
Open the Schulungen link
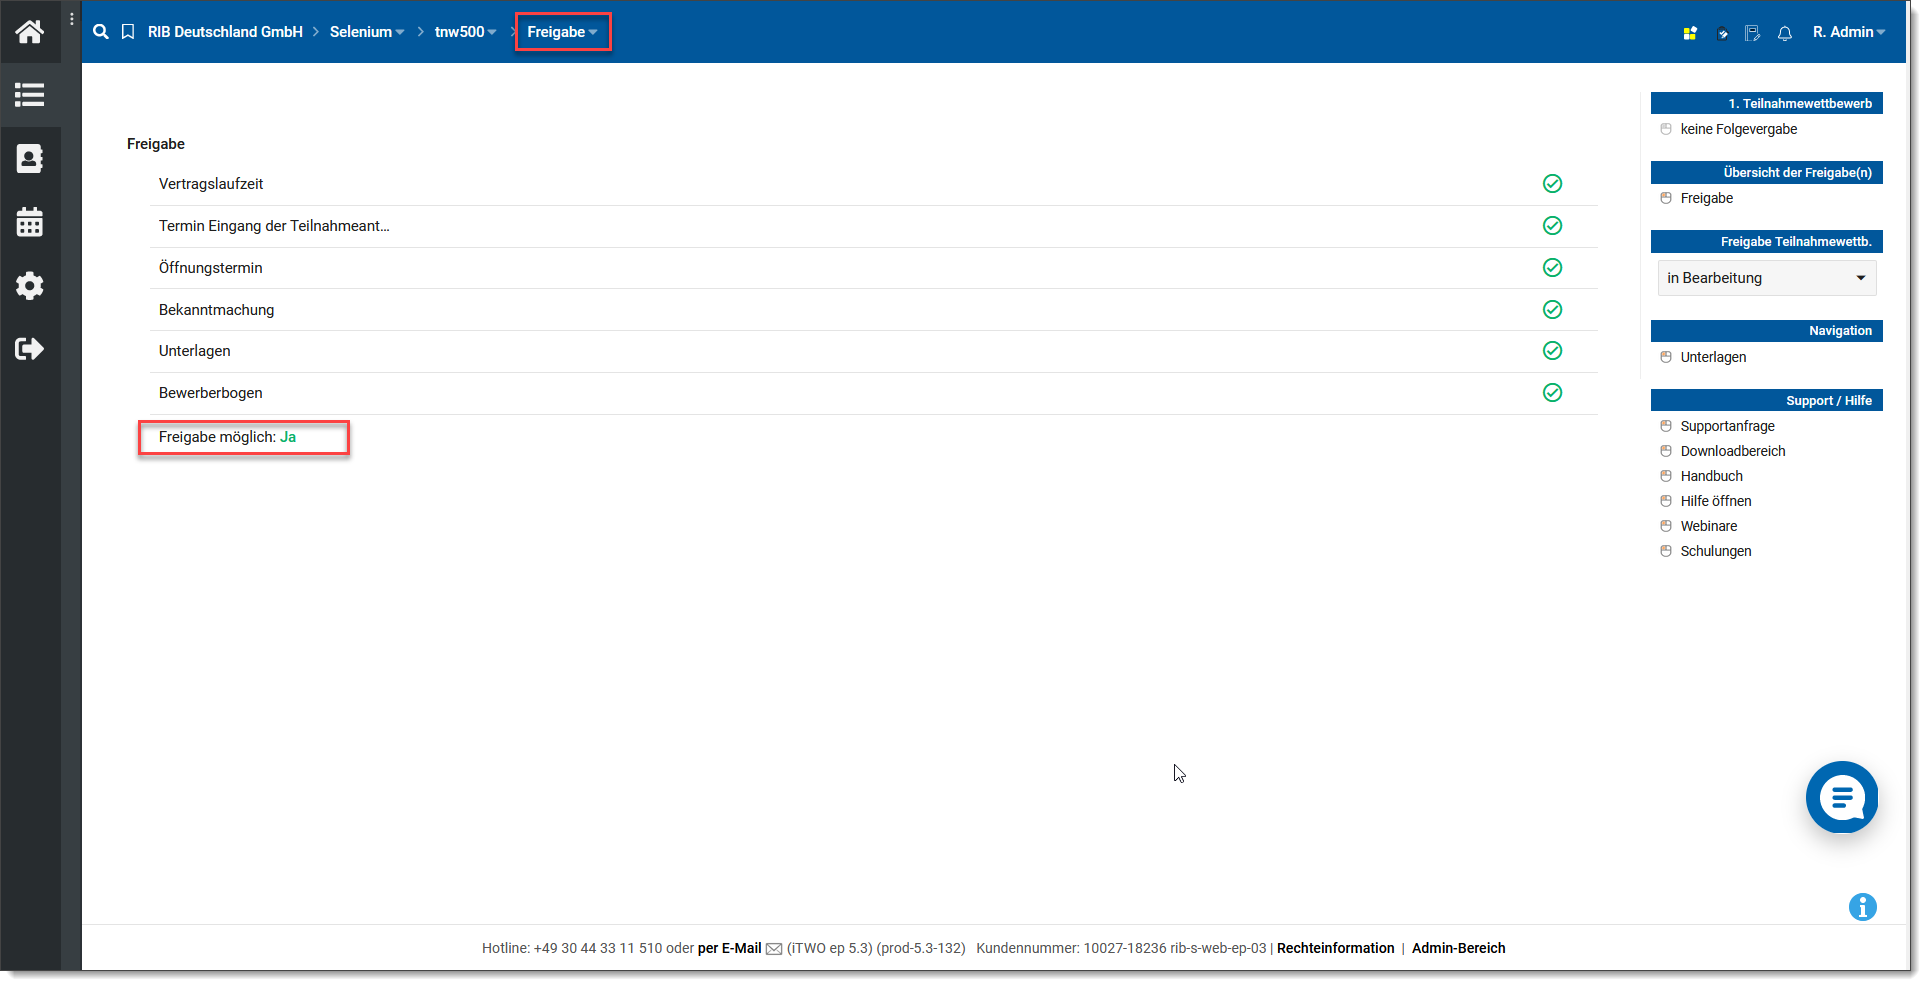(x=1716, y=551)
